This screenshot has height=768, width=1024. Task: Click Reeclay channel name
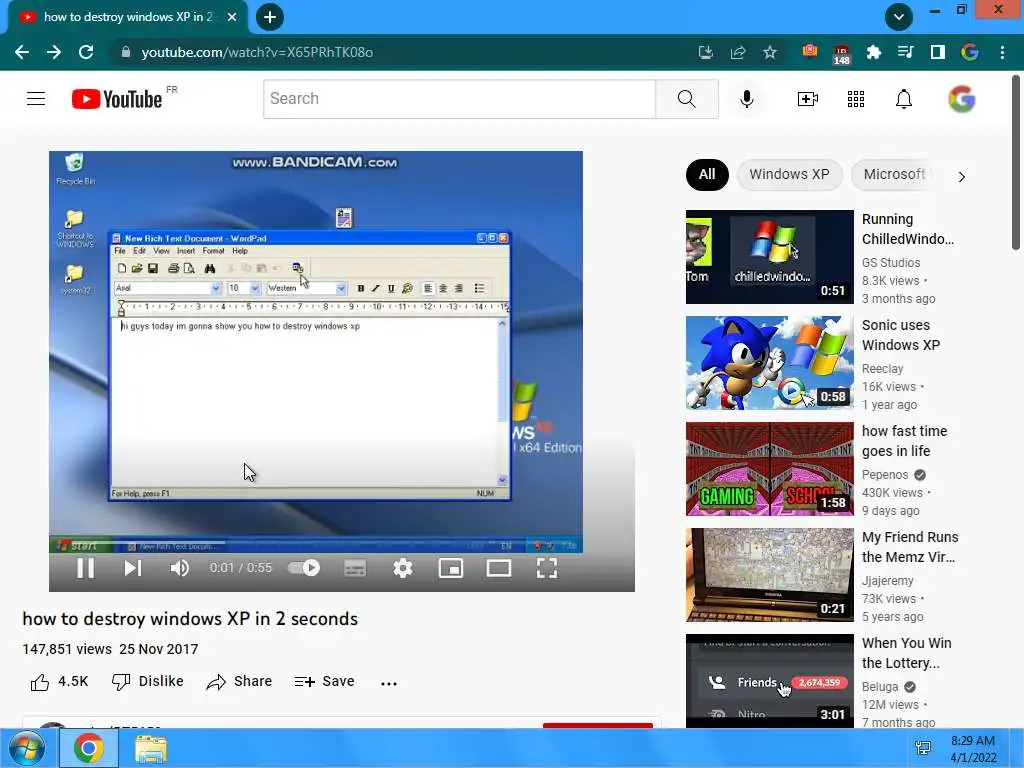(882, 369)
